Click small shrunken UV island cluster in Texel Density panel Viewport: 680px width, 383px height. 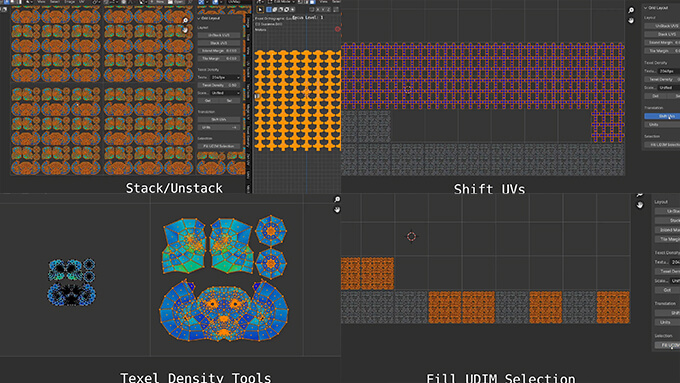click(x=72, y=282)
